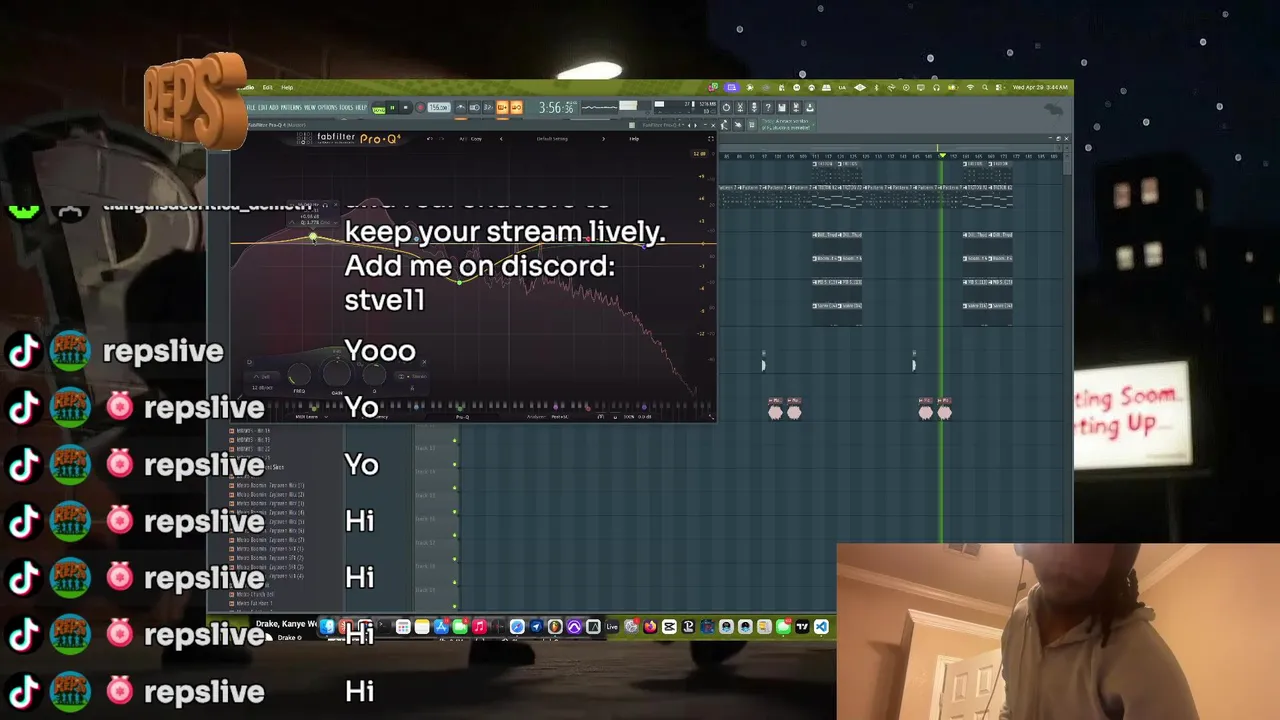Viewport: 1280px width, 720px height.
Task: Open the Edit menu in macOS menu bar
Action: pos(267,87)
